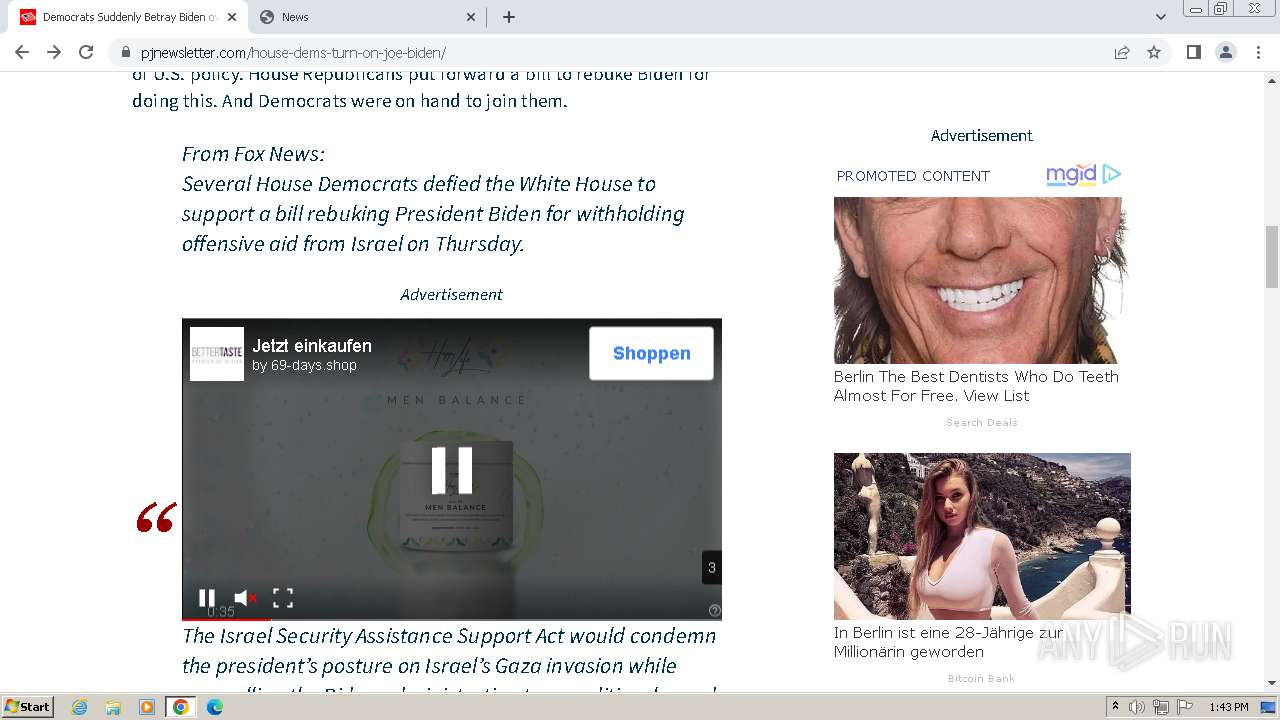Image resolution: width=1280 pixels, height=720 pixels.
Task: Open Windows Media Player from taskbar
Action: click(x=147, y=707)
